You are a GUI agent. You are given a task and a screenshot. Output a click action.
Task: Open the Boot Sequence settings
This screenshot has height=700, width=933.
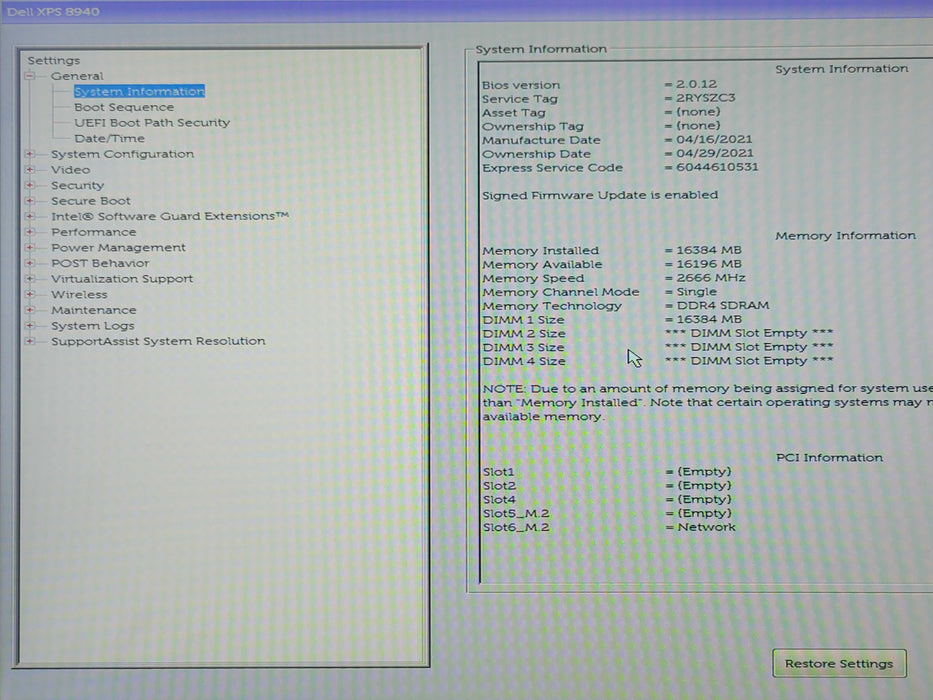click(x=124, y=107)
